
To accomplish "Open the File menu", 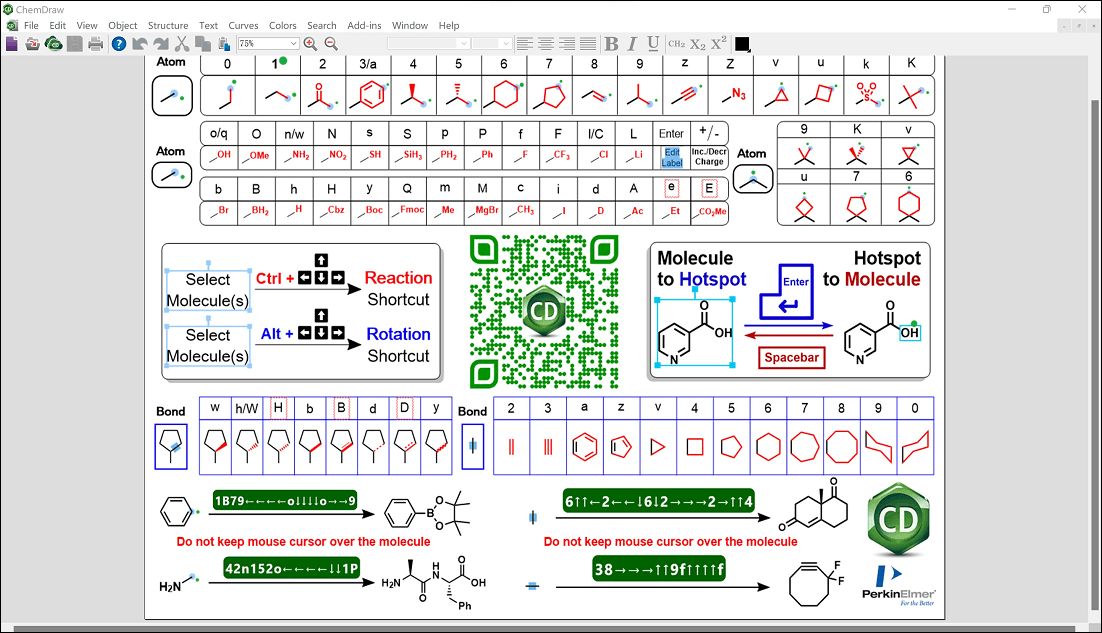I will click(x=32, y=25).
